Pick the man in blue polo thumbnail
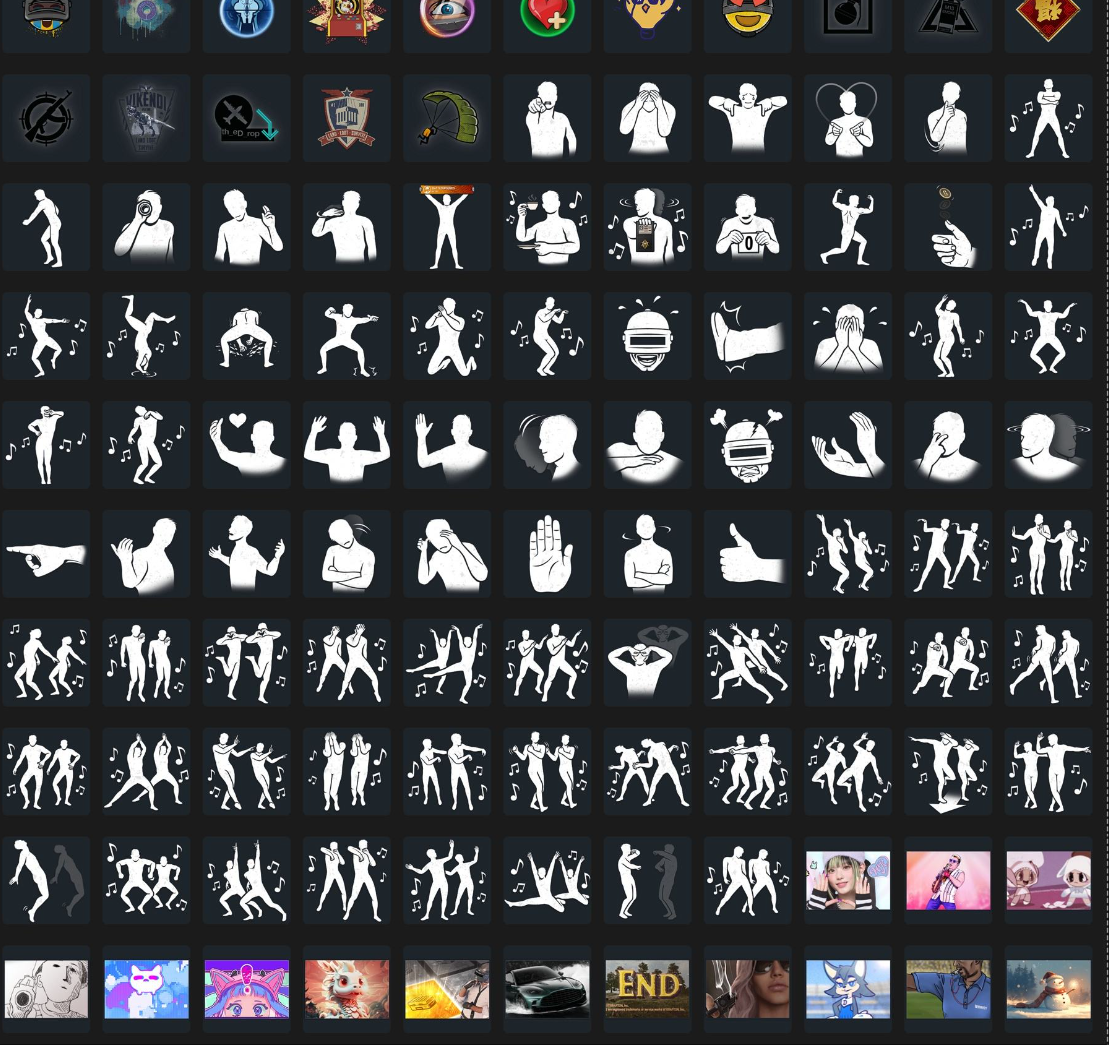1109x1045 pixels. tap(948, 989)
